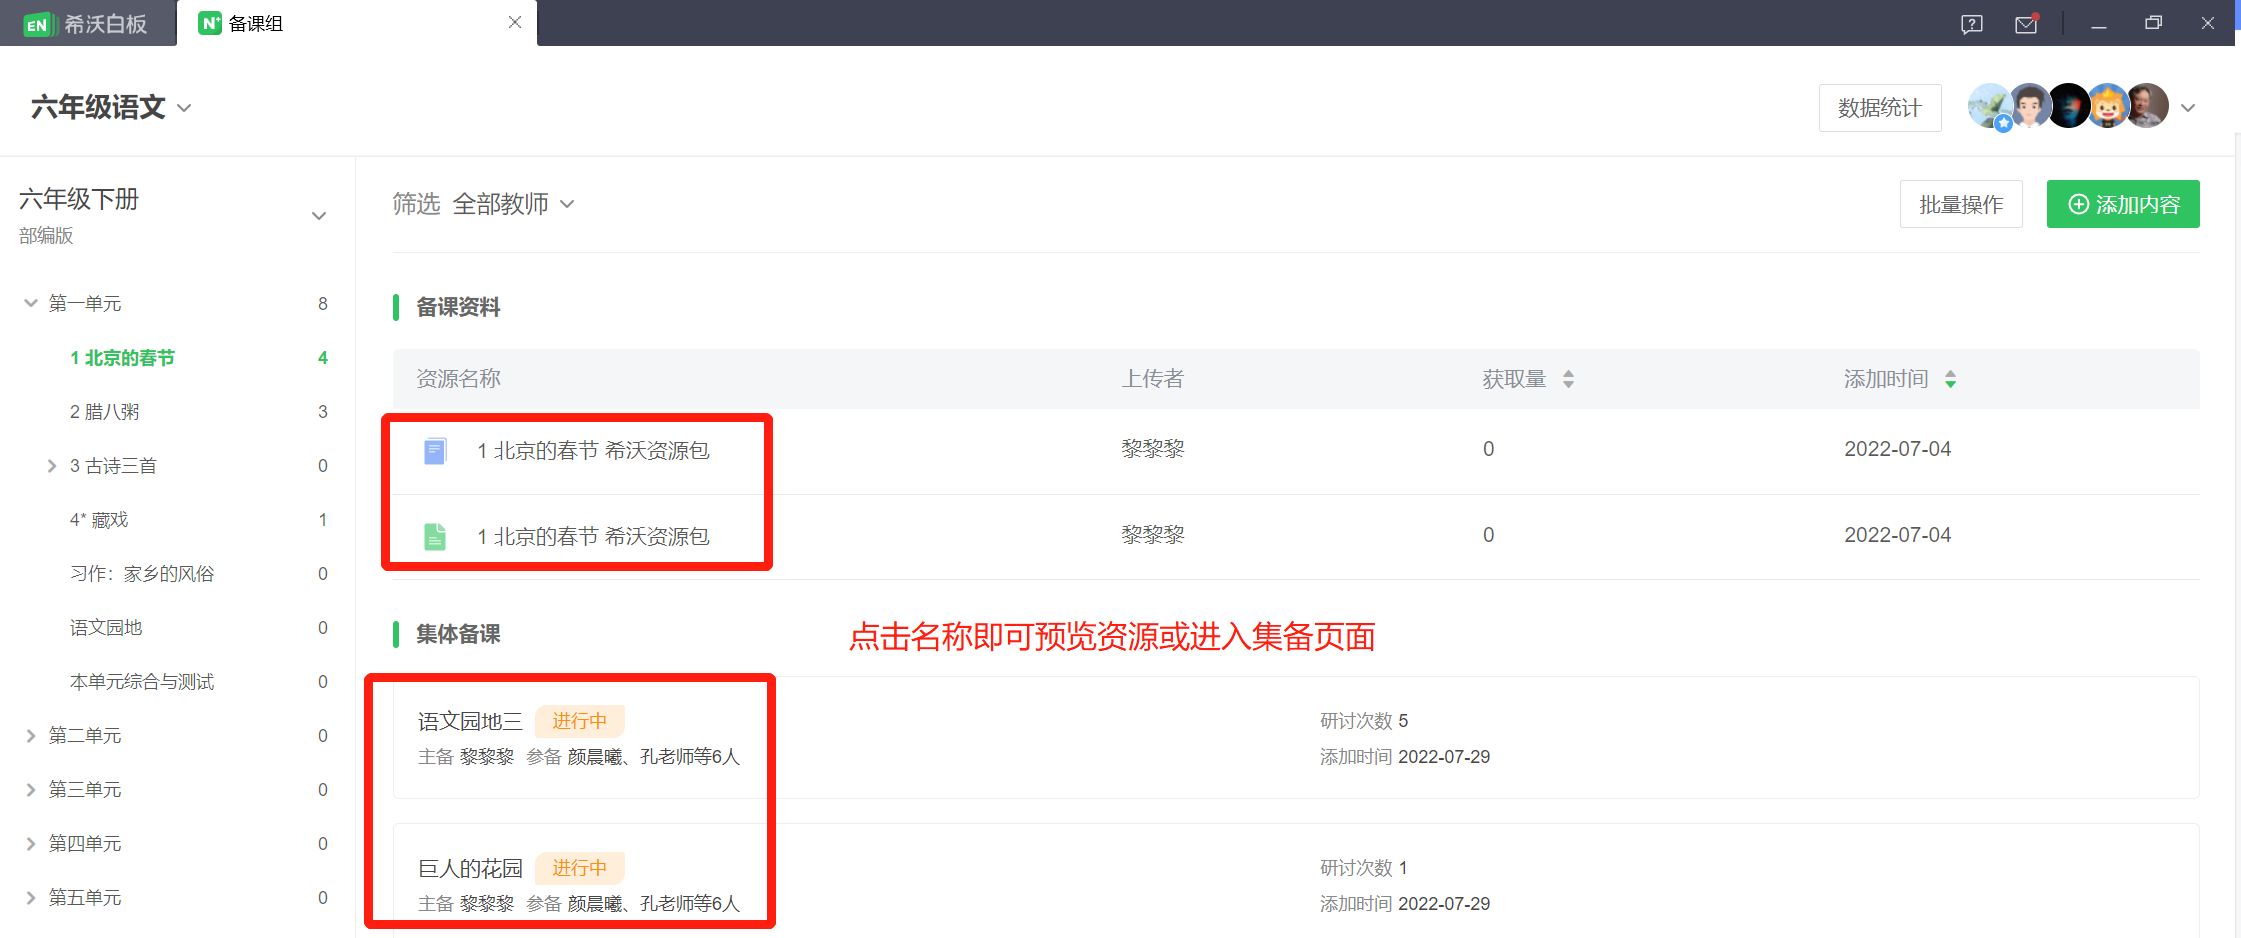Click the fourth orange cartoon avatar
This screenshot has width=2241, height=938.
click(2108, 106)
